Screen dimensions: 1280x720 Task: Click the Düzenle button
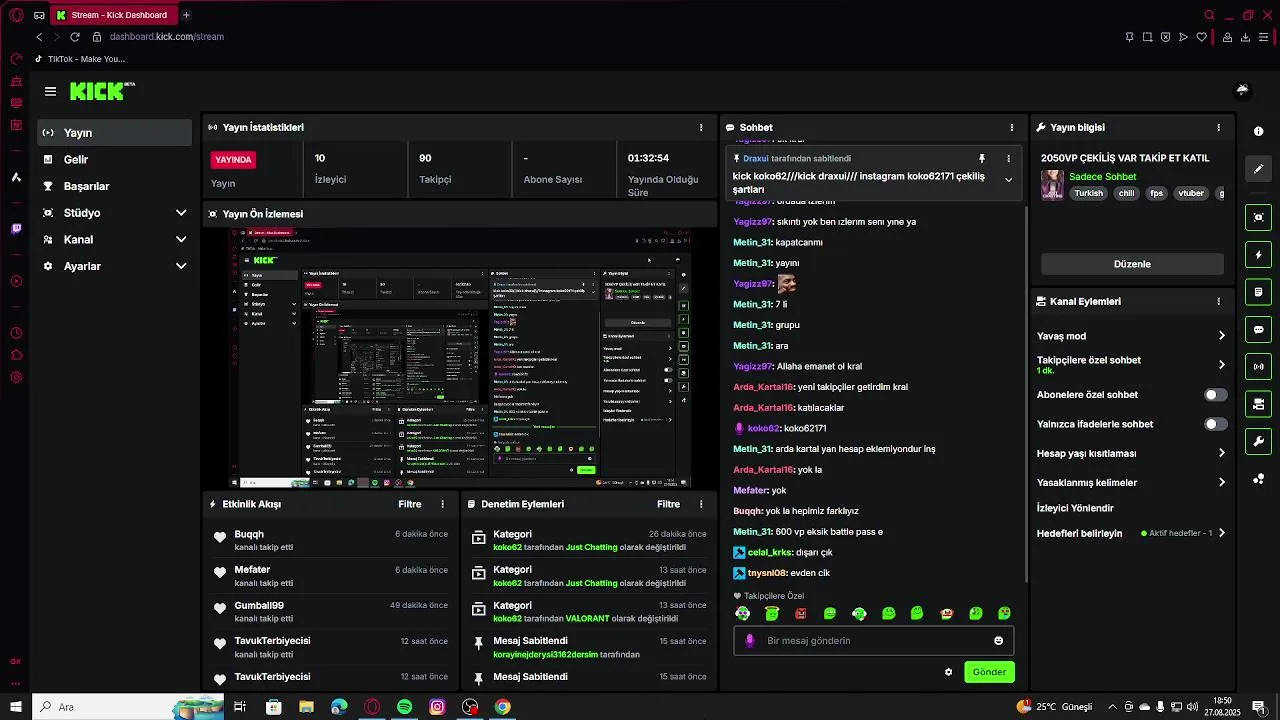tap(1132, 264)
